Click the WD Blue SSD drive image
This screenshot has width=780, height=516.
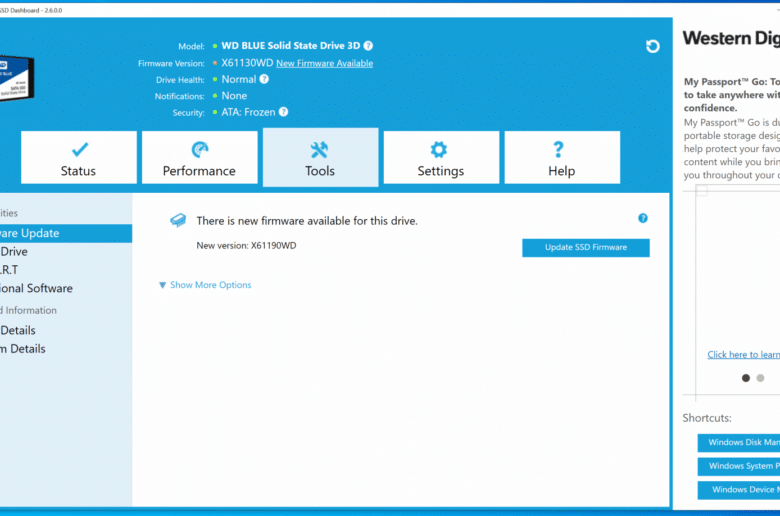[x=16, y=79]
